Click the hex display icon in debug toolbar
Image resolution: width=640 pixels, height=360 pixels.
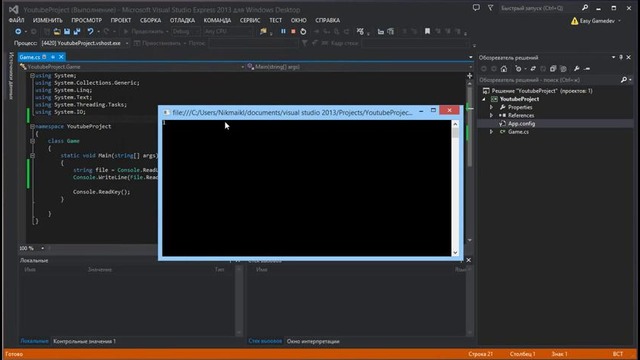click(x=360, y=31)
